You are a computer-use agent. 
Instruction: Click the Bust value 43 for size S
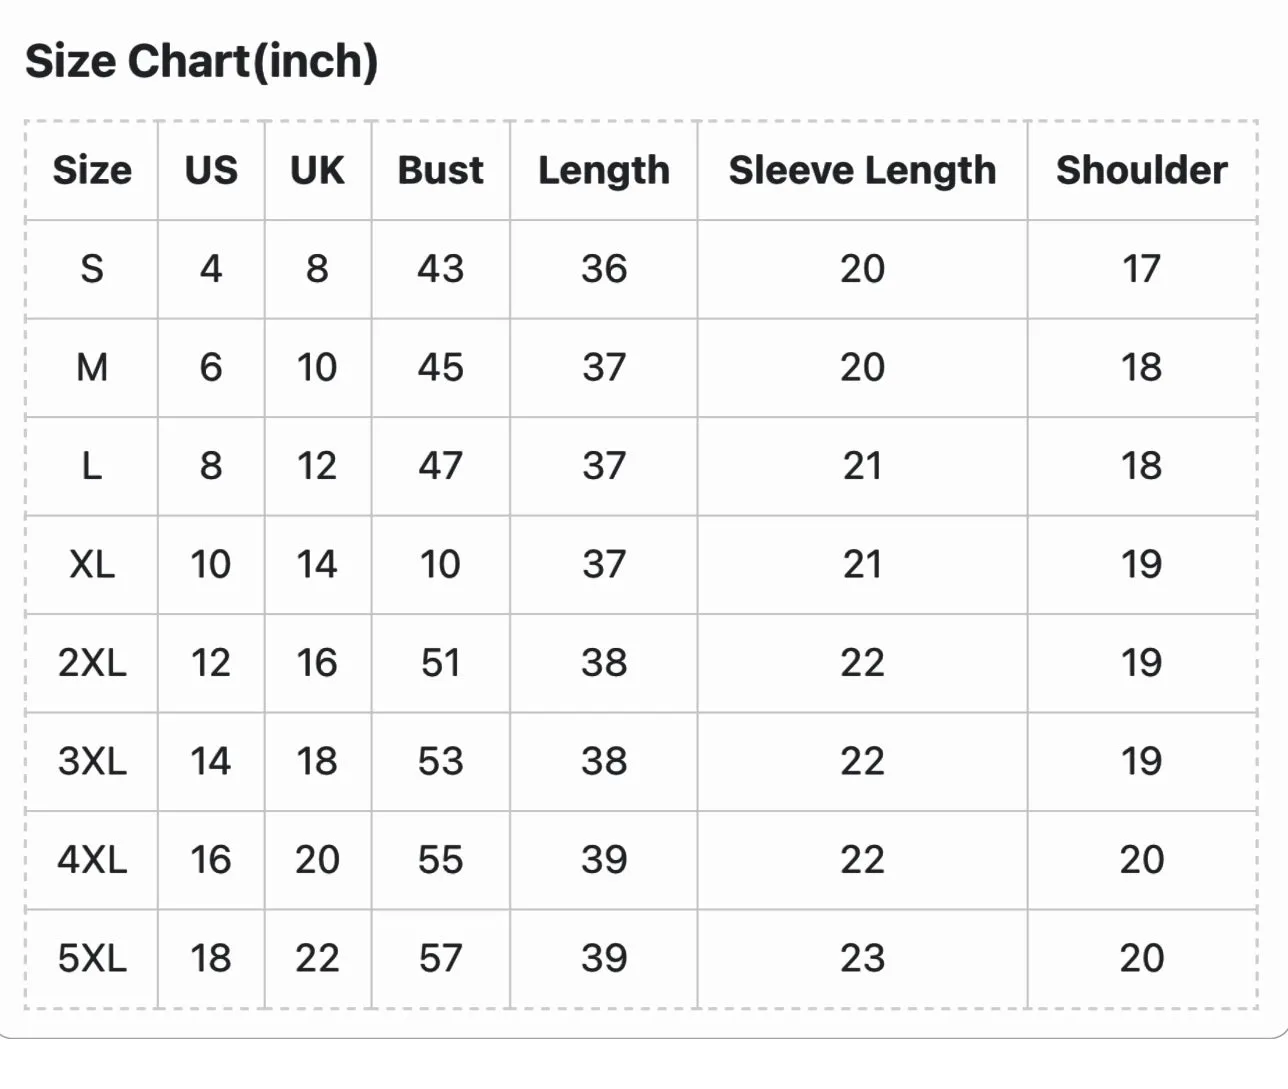440,268
